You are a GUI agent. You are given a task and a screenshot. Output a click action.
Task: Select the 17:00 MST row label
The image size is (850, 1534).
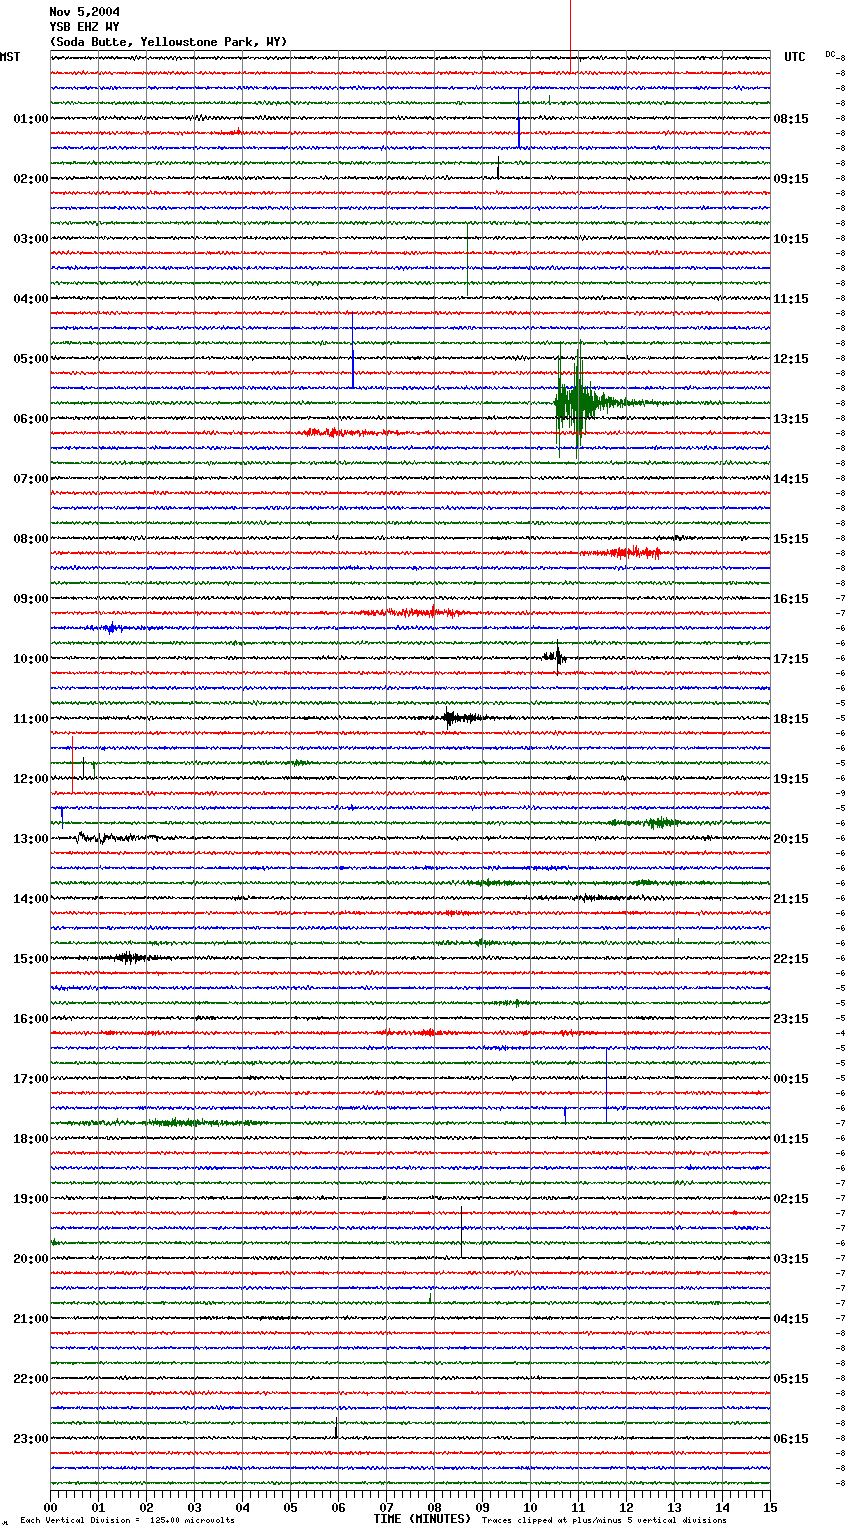[31, 1079]
